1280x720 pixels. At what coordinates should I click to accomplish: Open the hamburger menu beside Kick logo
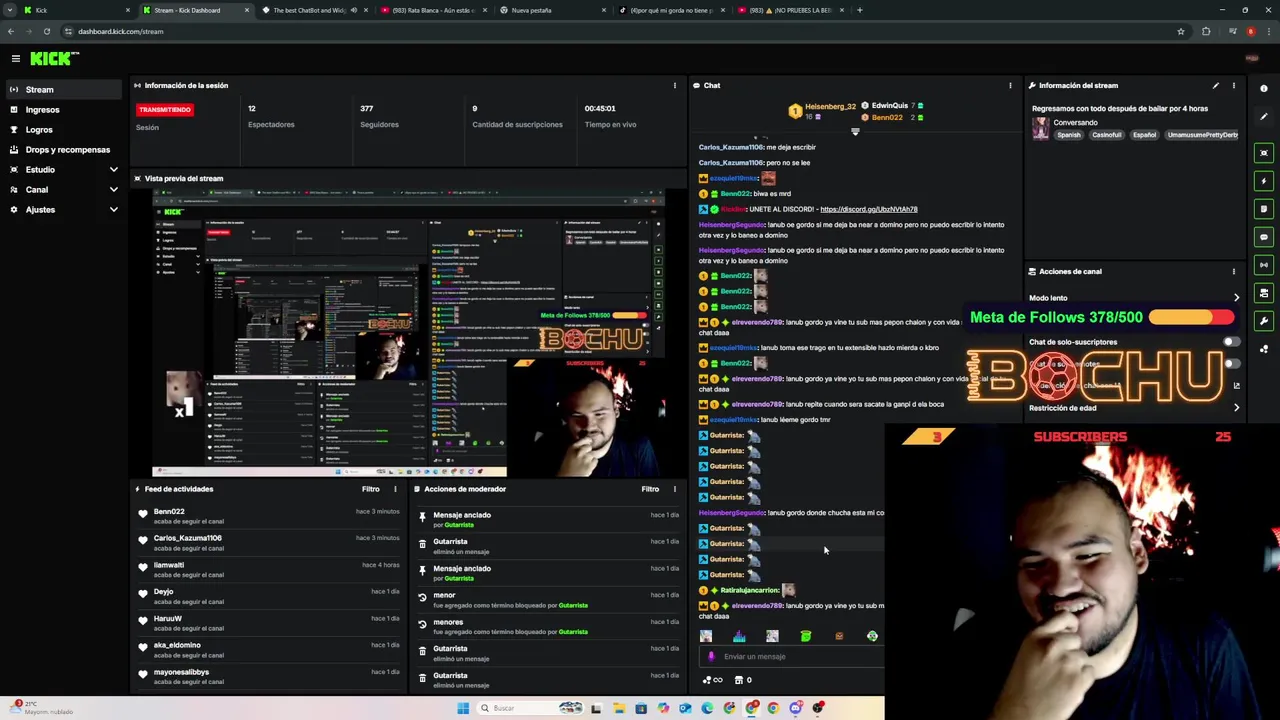tap(15, 59)
